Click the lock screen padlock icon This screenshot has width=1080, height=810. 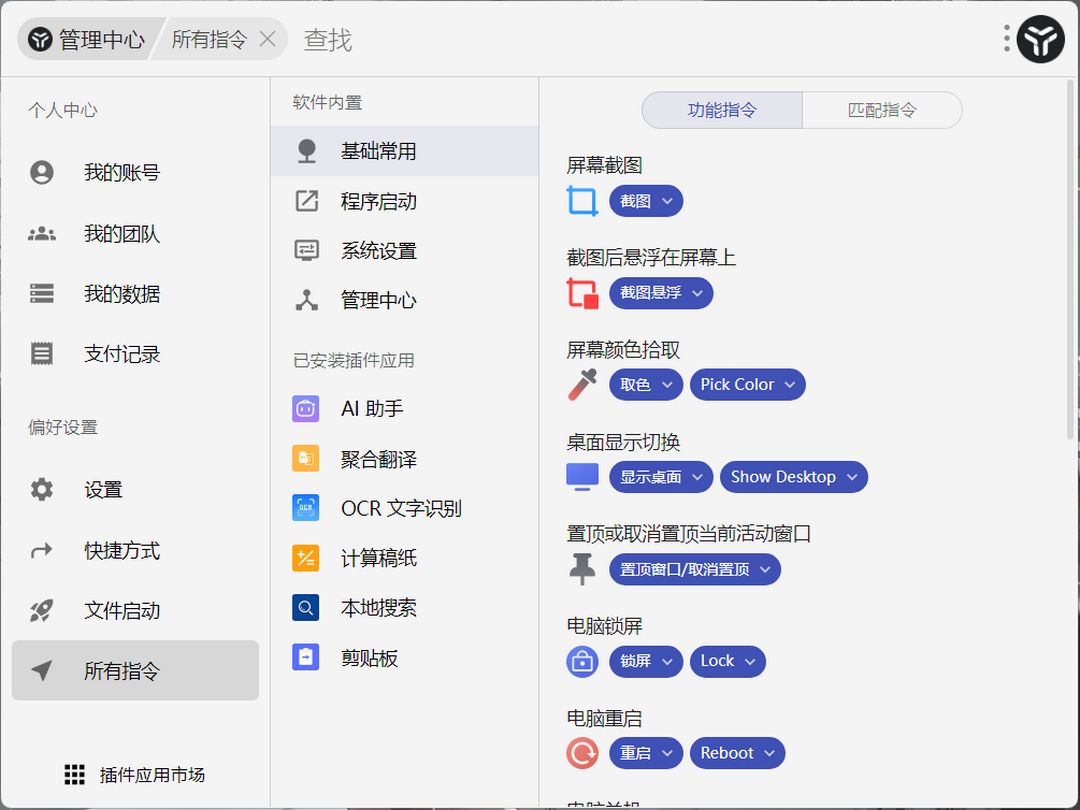(582, 661)
